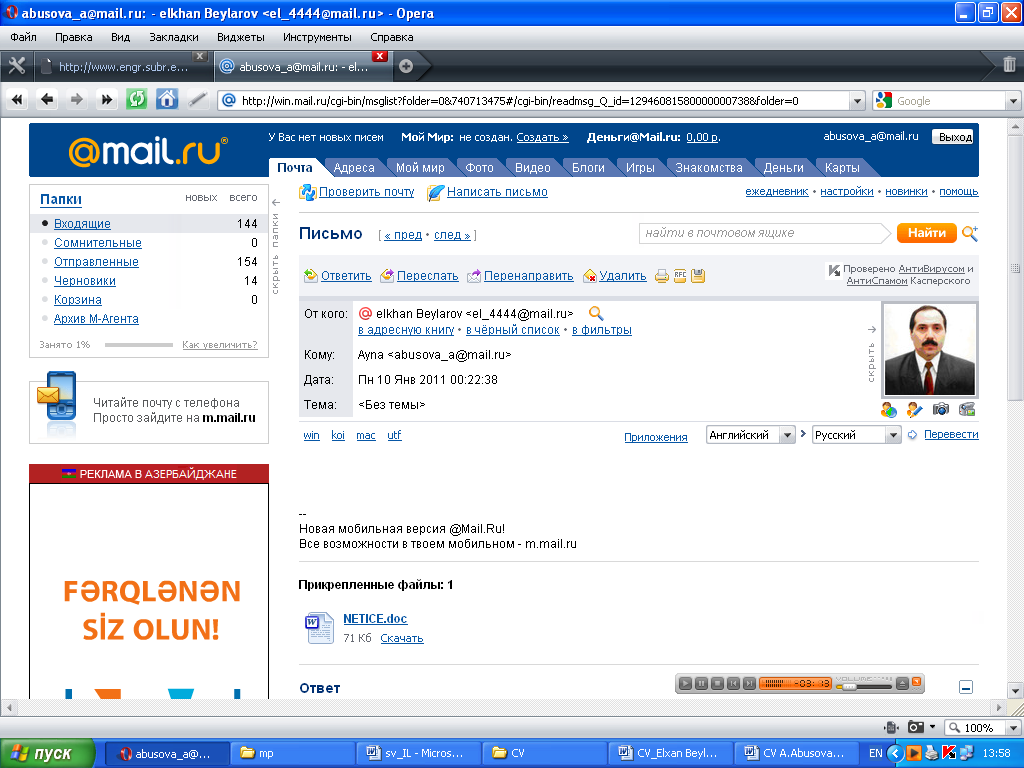Play audio in the media player widget
The height and width of the screenshot is (768, 1024).
tap(685, 684)
